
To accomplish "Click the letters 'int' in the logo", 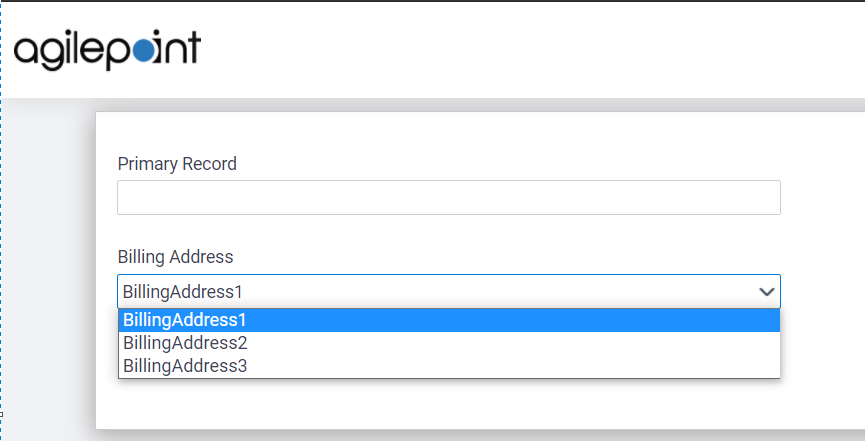I will coord(178,49).
